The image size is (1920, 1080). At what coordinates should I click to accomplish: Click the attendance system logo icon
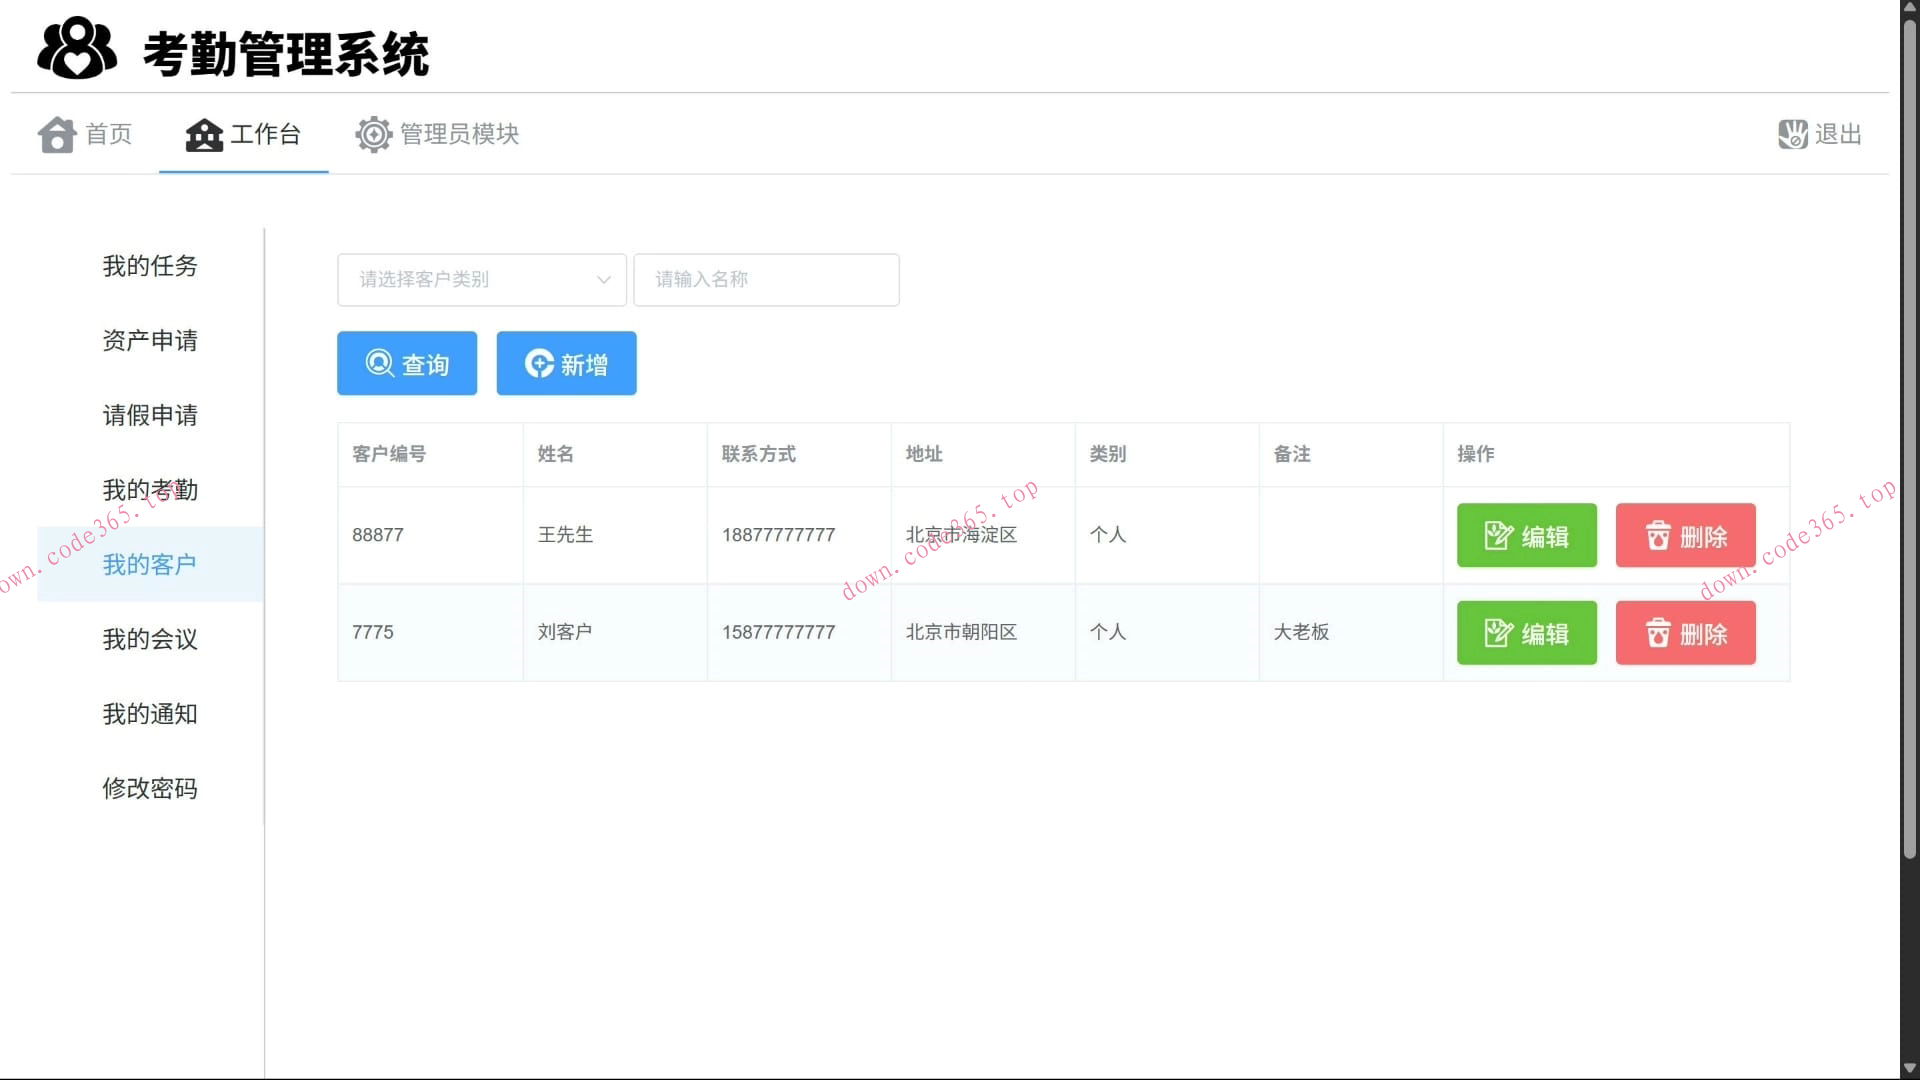click(76, 48)
